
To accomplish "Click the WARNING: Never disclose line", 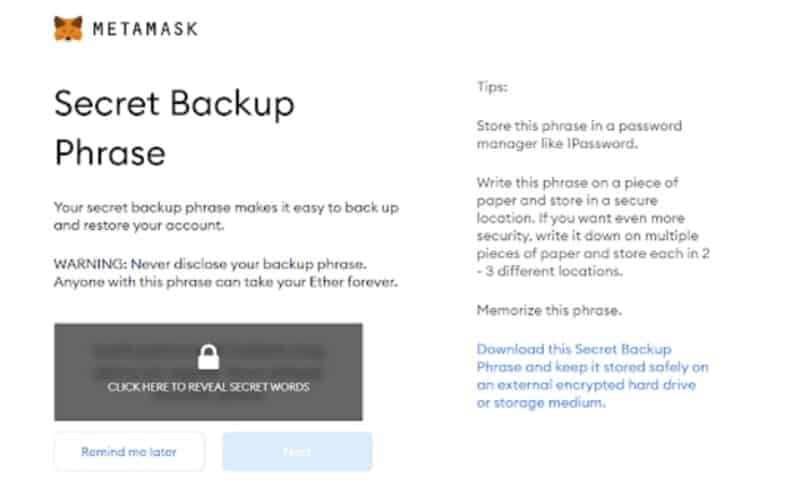I will coord(210,264).
